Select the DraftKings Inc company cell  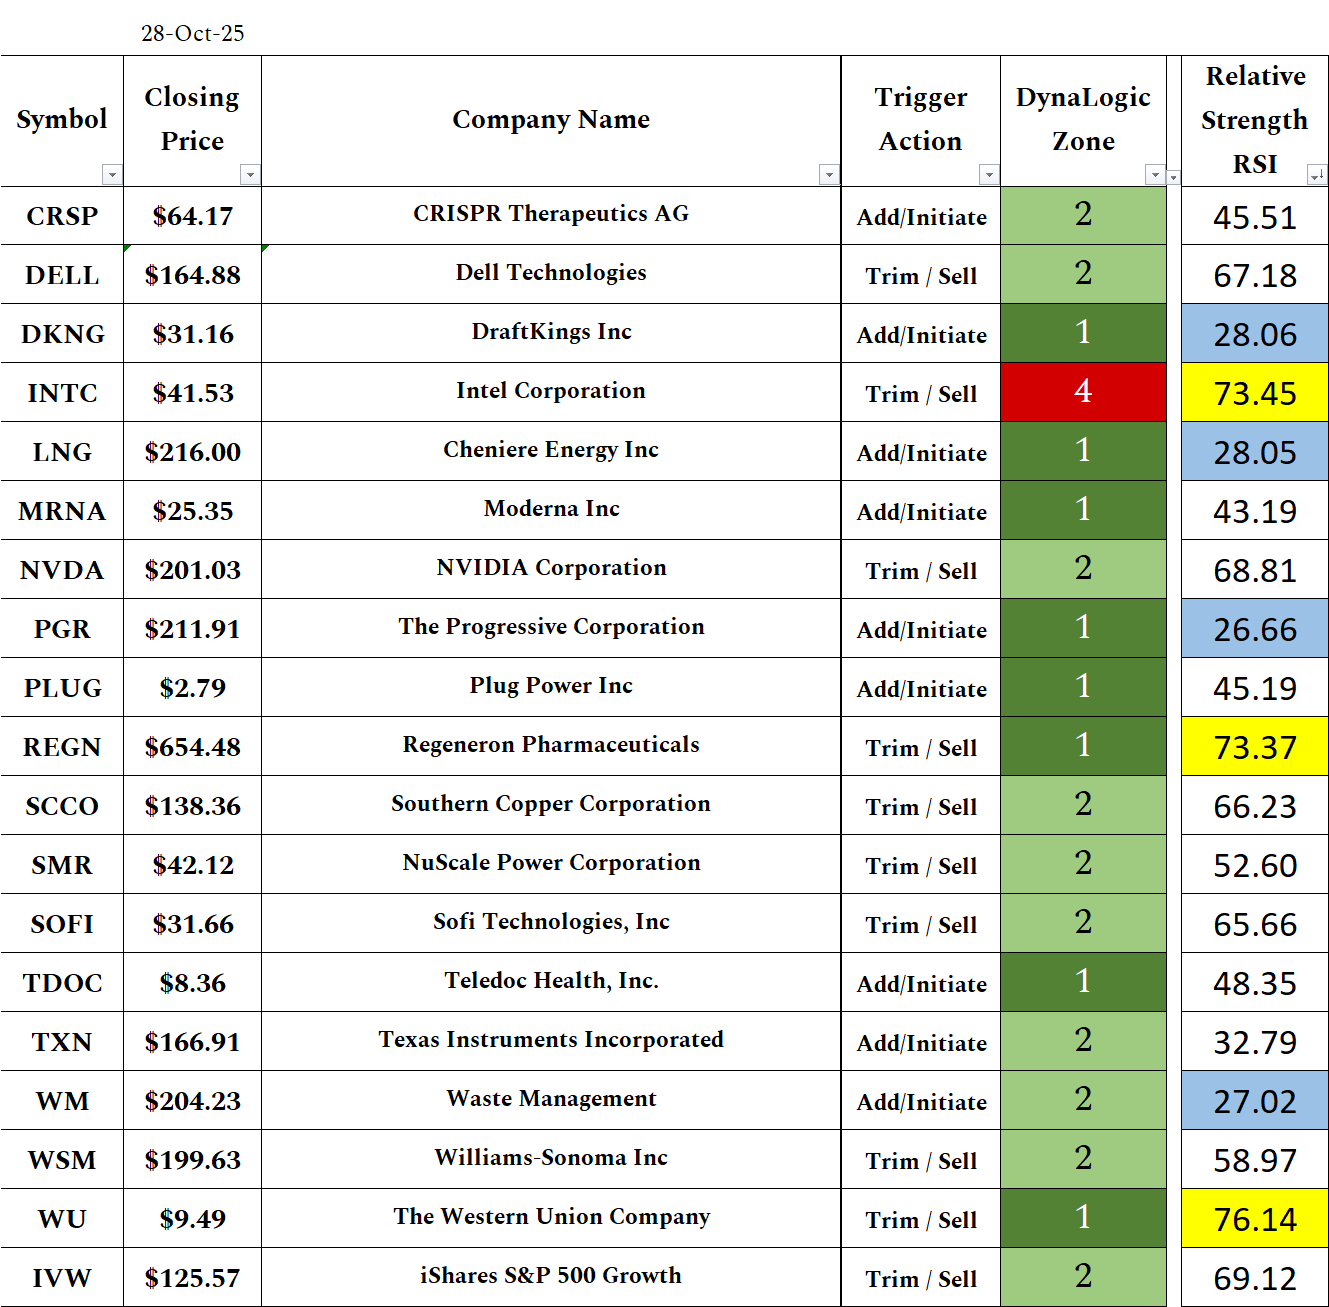click(551, 333)
